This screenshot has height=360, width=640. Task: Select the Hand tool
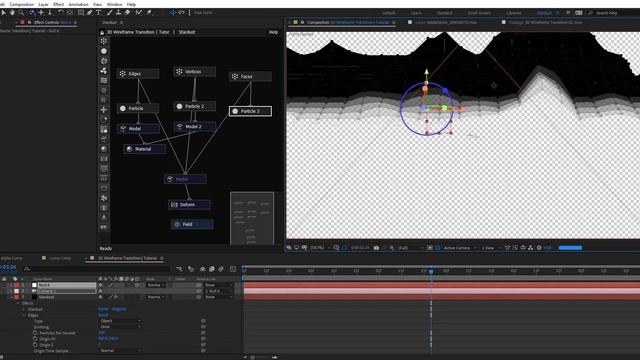click(12, 13)
